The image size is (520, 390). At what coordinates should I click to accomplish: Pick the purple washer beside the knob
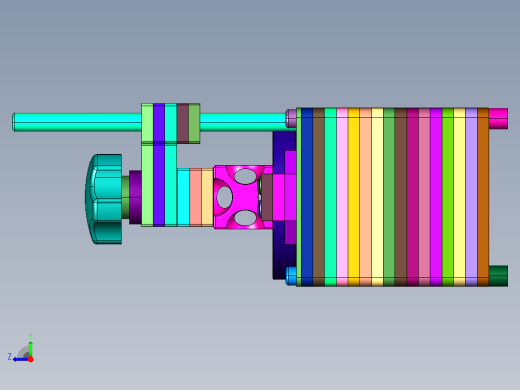coord(135,197)
